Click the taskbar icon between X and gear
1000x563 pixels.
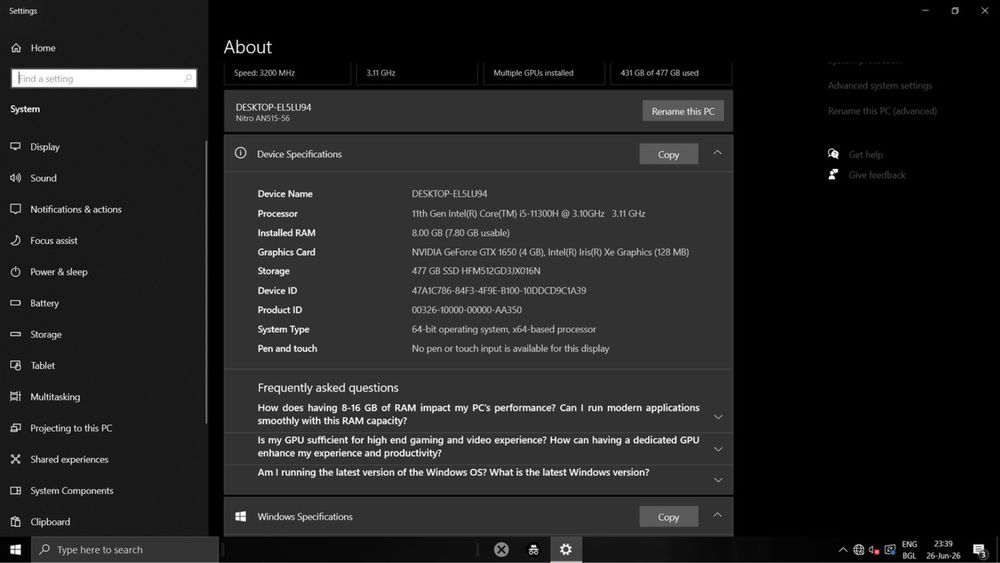pyautogui.click(x=534, y=549)
